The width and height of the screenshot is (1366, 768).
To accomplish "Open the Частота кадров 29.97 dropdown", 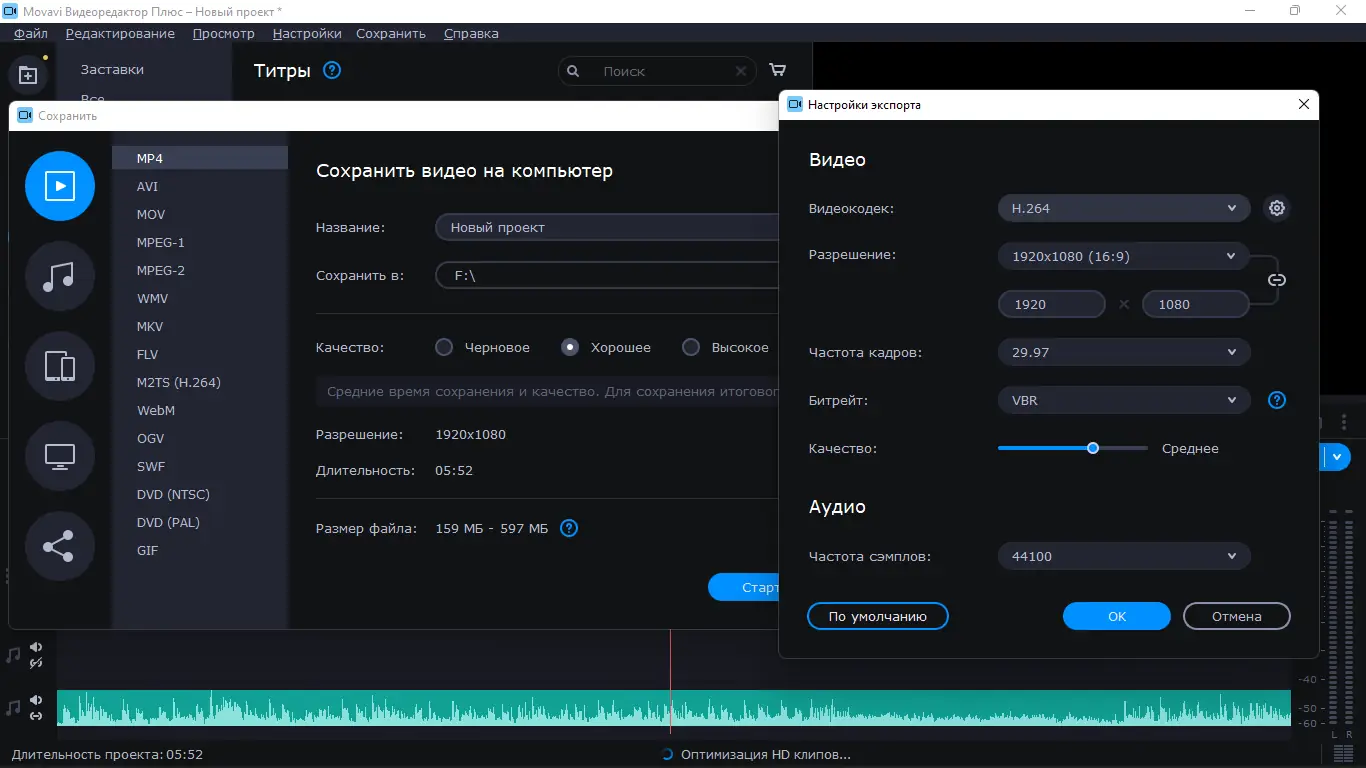I will coord(1124,352).
